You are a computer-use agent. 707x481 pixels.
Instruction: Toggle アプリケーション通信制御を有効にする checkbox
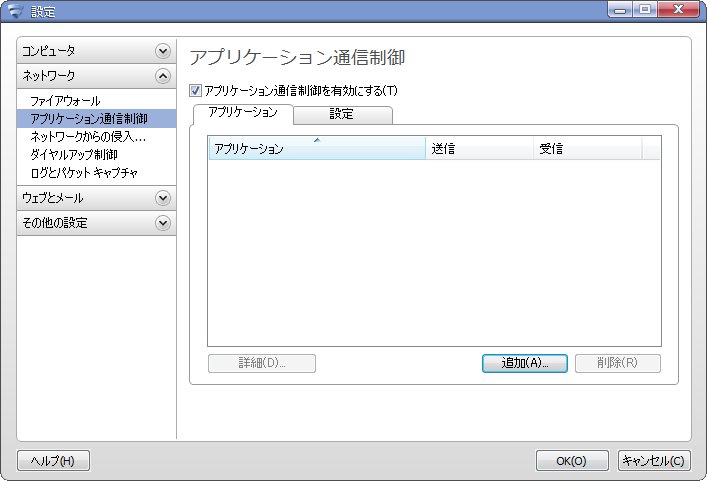[x=195, y=91]
